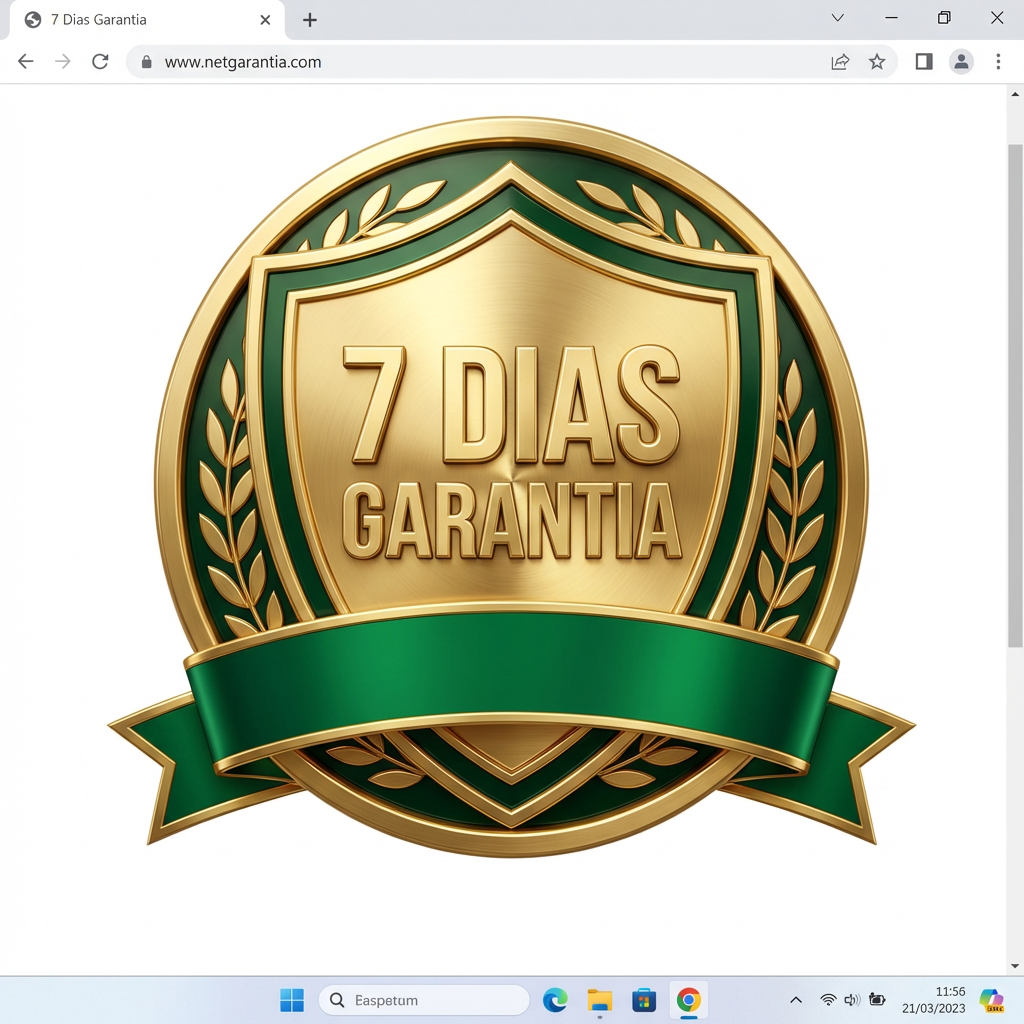Navigate back using the arrow button

click(x=25, y=61)
